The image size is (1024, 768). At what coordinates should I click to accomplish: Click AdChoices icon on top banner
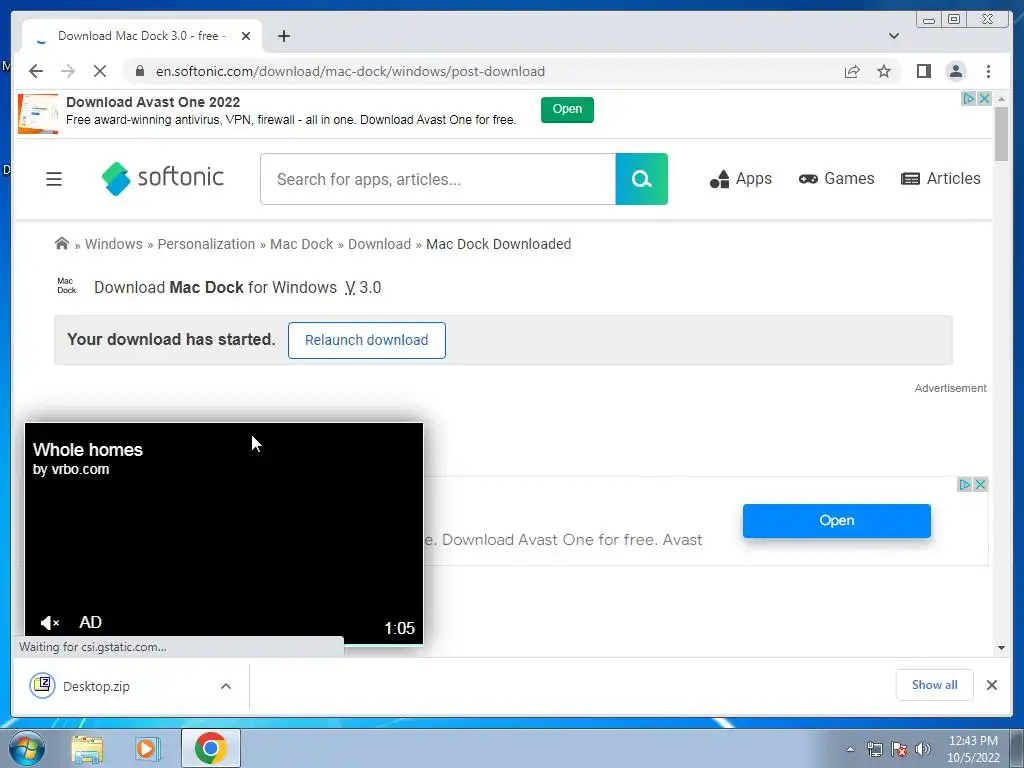pyautogui.click(x=969, y=99)
